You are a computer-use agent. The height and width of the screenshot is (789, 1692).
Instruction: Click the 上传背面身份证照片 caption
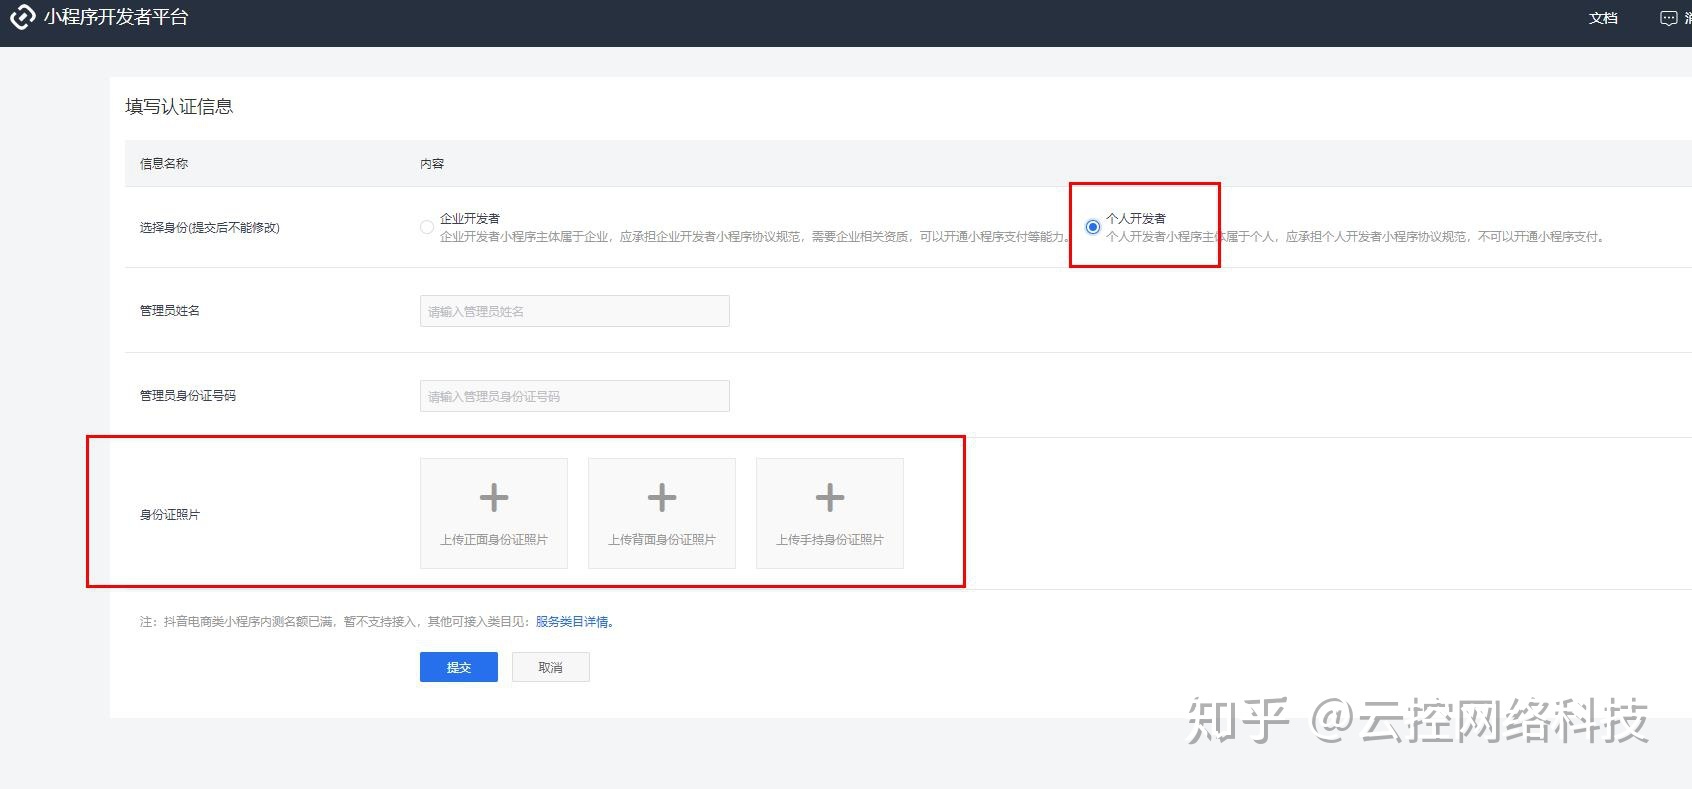pyautogui.click(x=662, y=540)
